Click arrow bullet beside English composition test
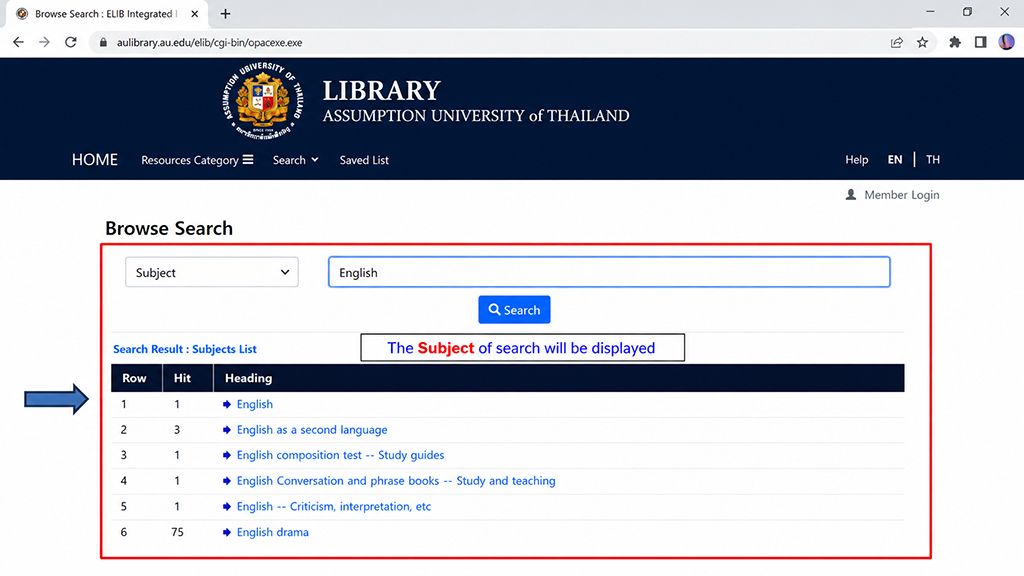Screen dimensions: 1024x576 [x=227, y=455]
